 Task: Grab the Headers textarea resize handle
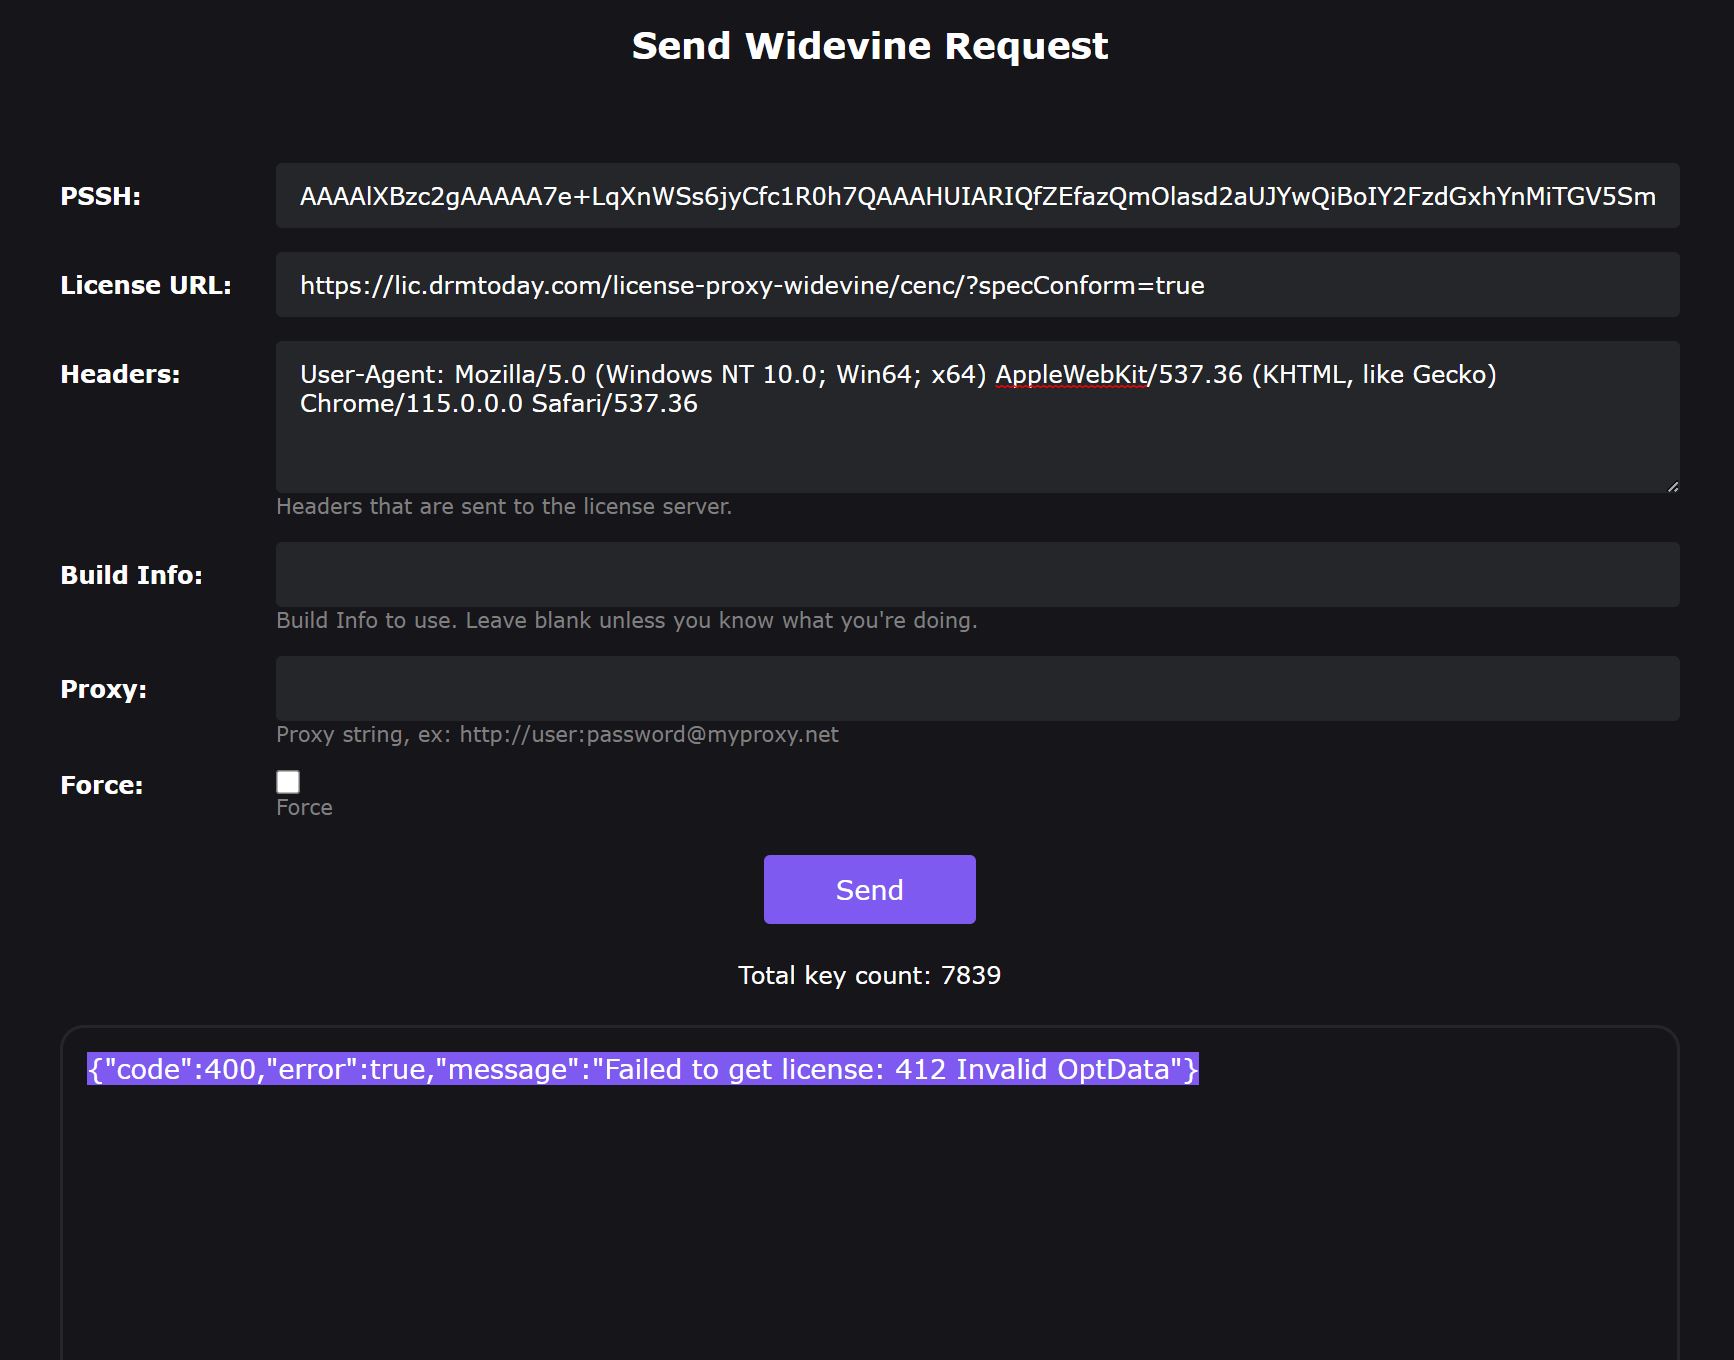click(x=1673, y=486)
